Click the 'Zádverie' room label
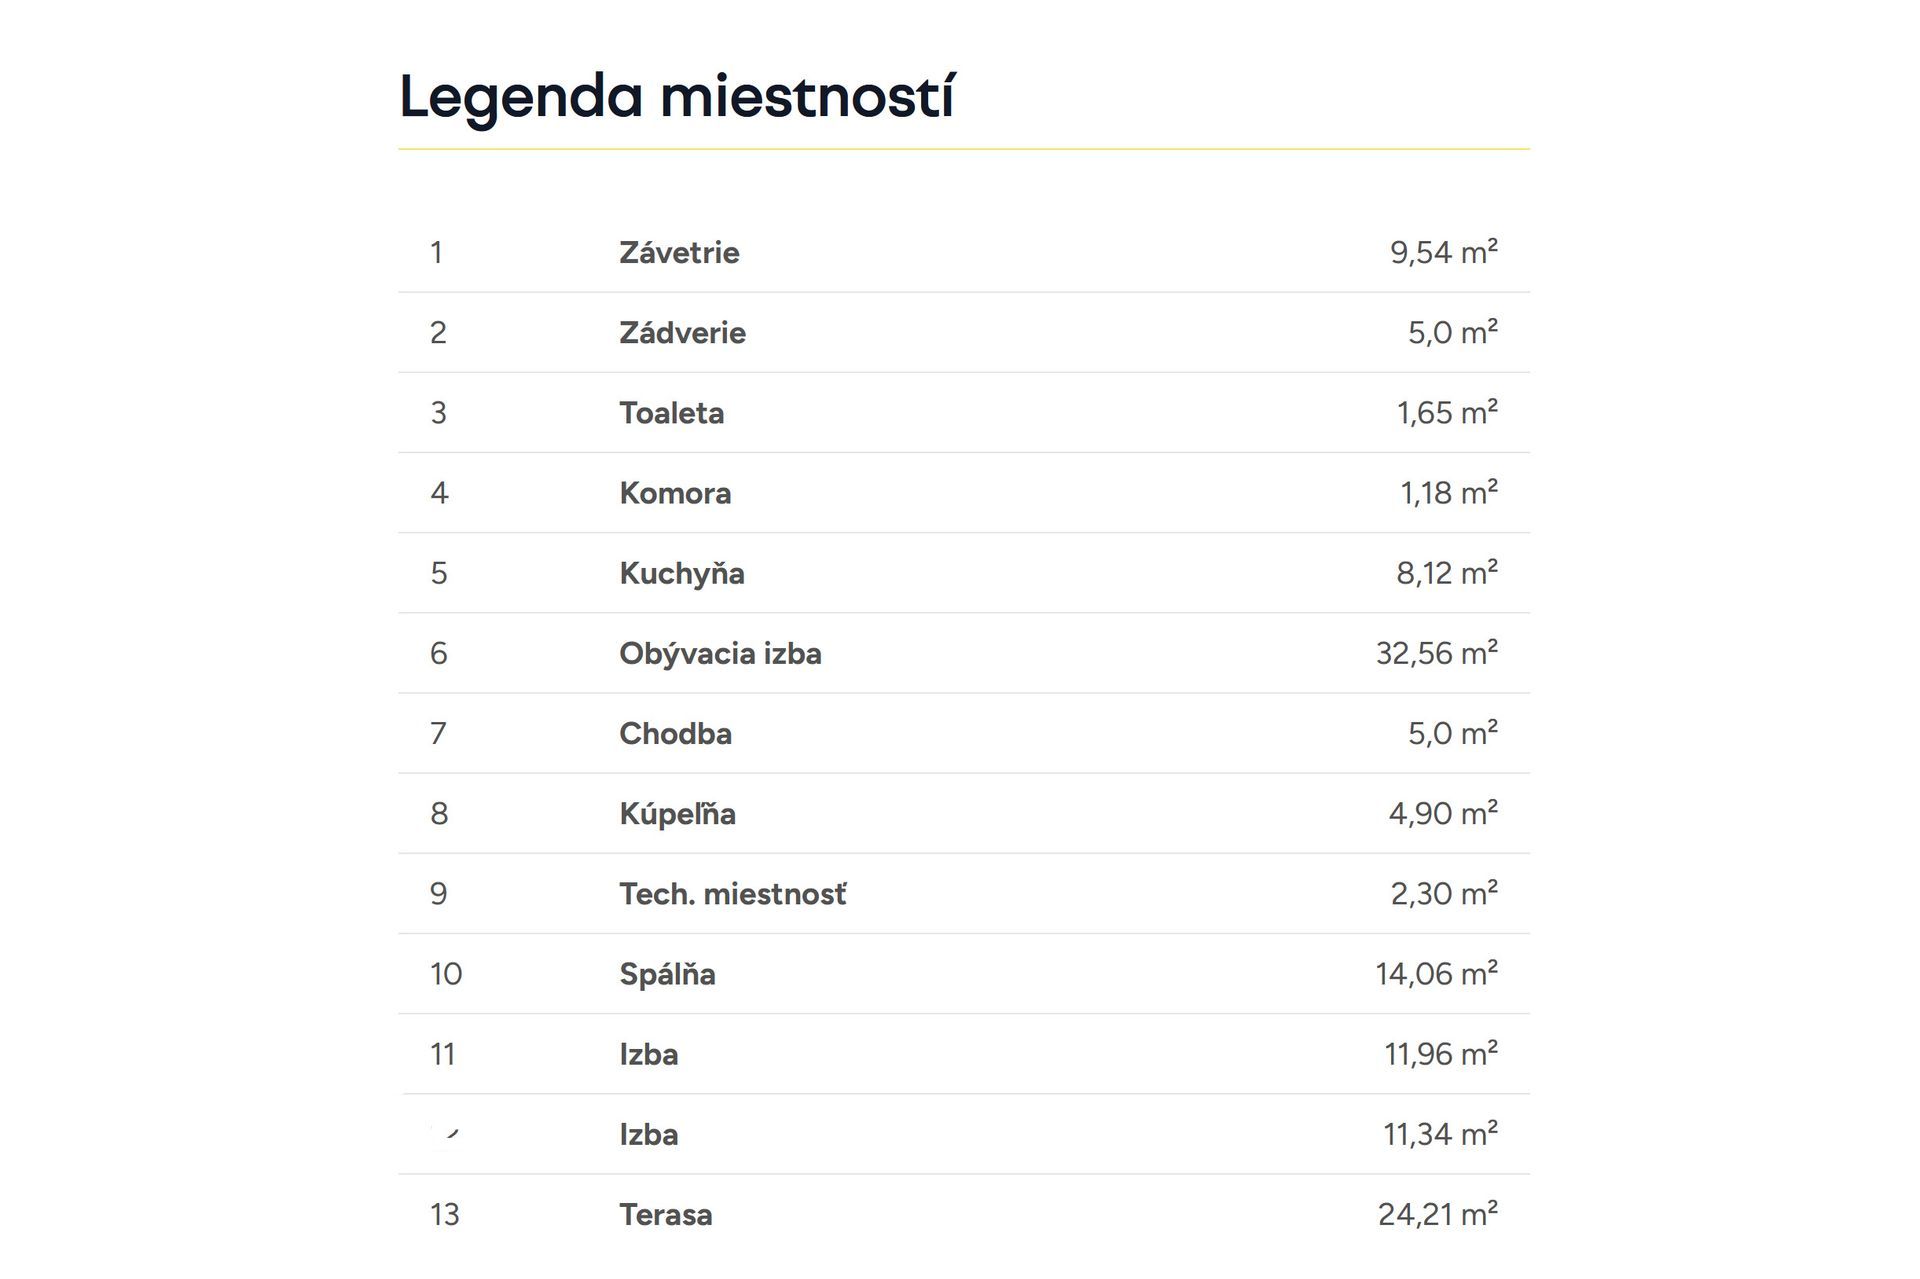Viewport: 1920px width, 1279px height. point(682,333)
